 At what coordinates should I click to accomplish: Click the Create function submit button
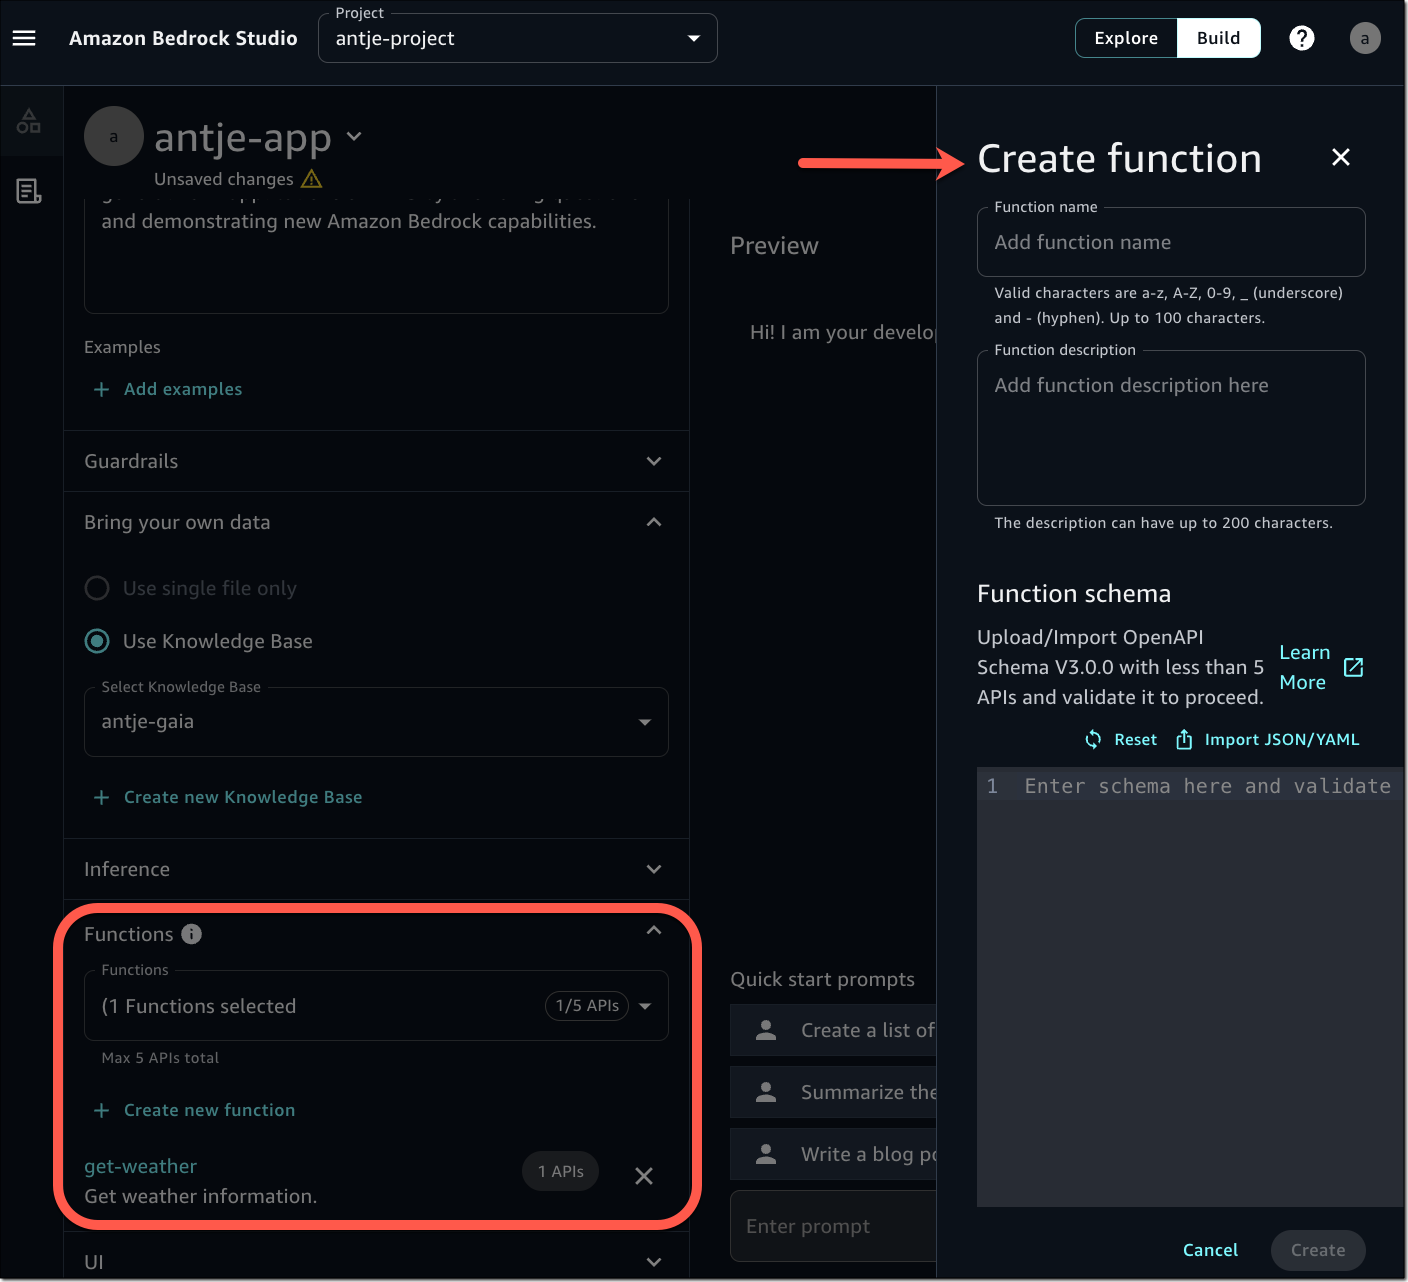point(1318,1250)
